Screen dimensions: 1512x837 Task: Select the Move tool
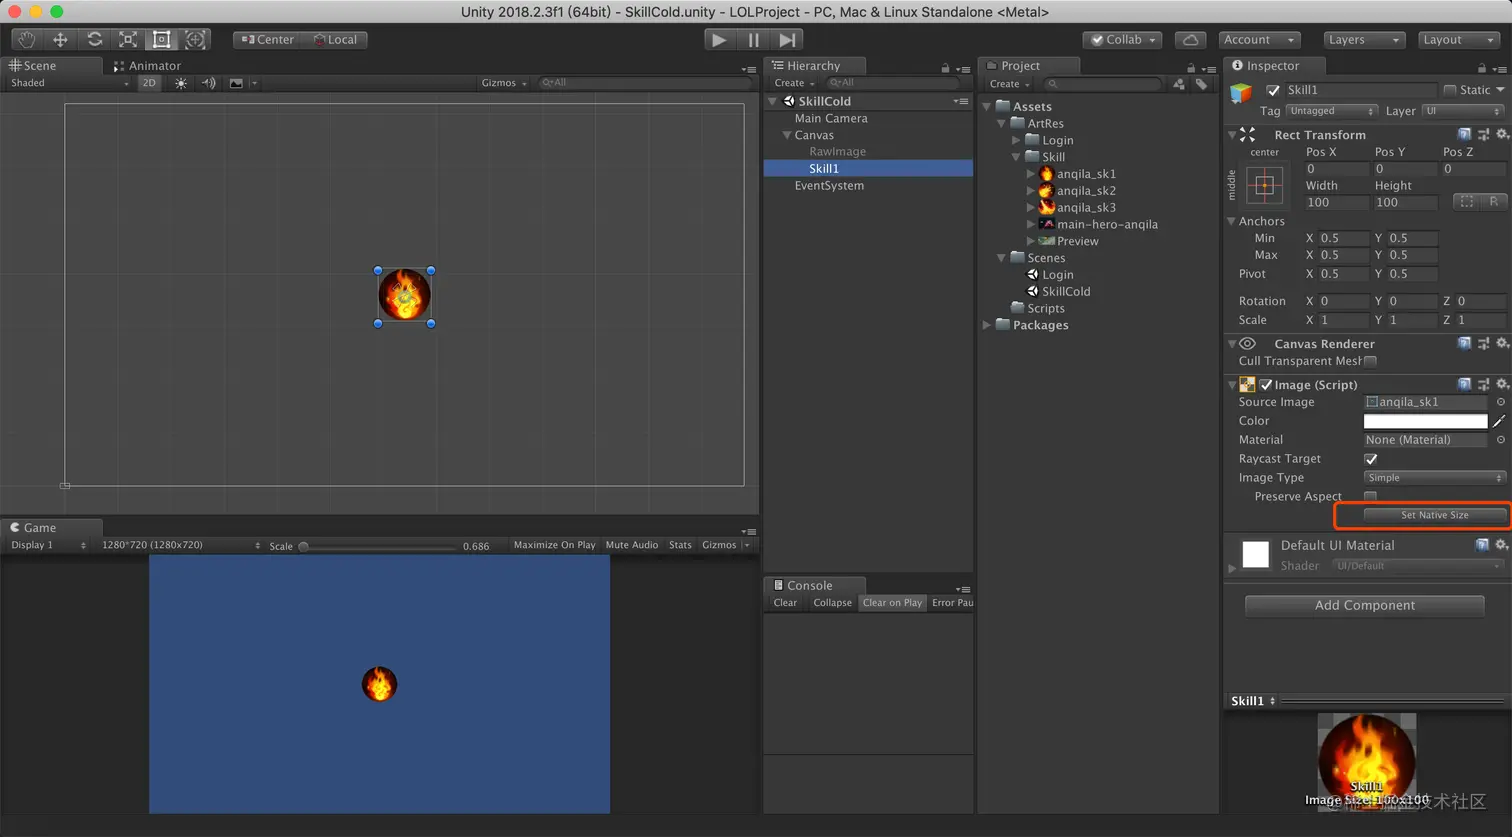pos(60,39)
